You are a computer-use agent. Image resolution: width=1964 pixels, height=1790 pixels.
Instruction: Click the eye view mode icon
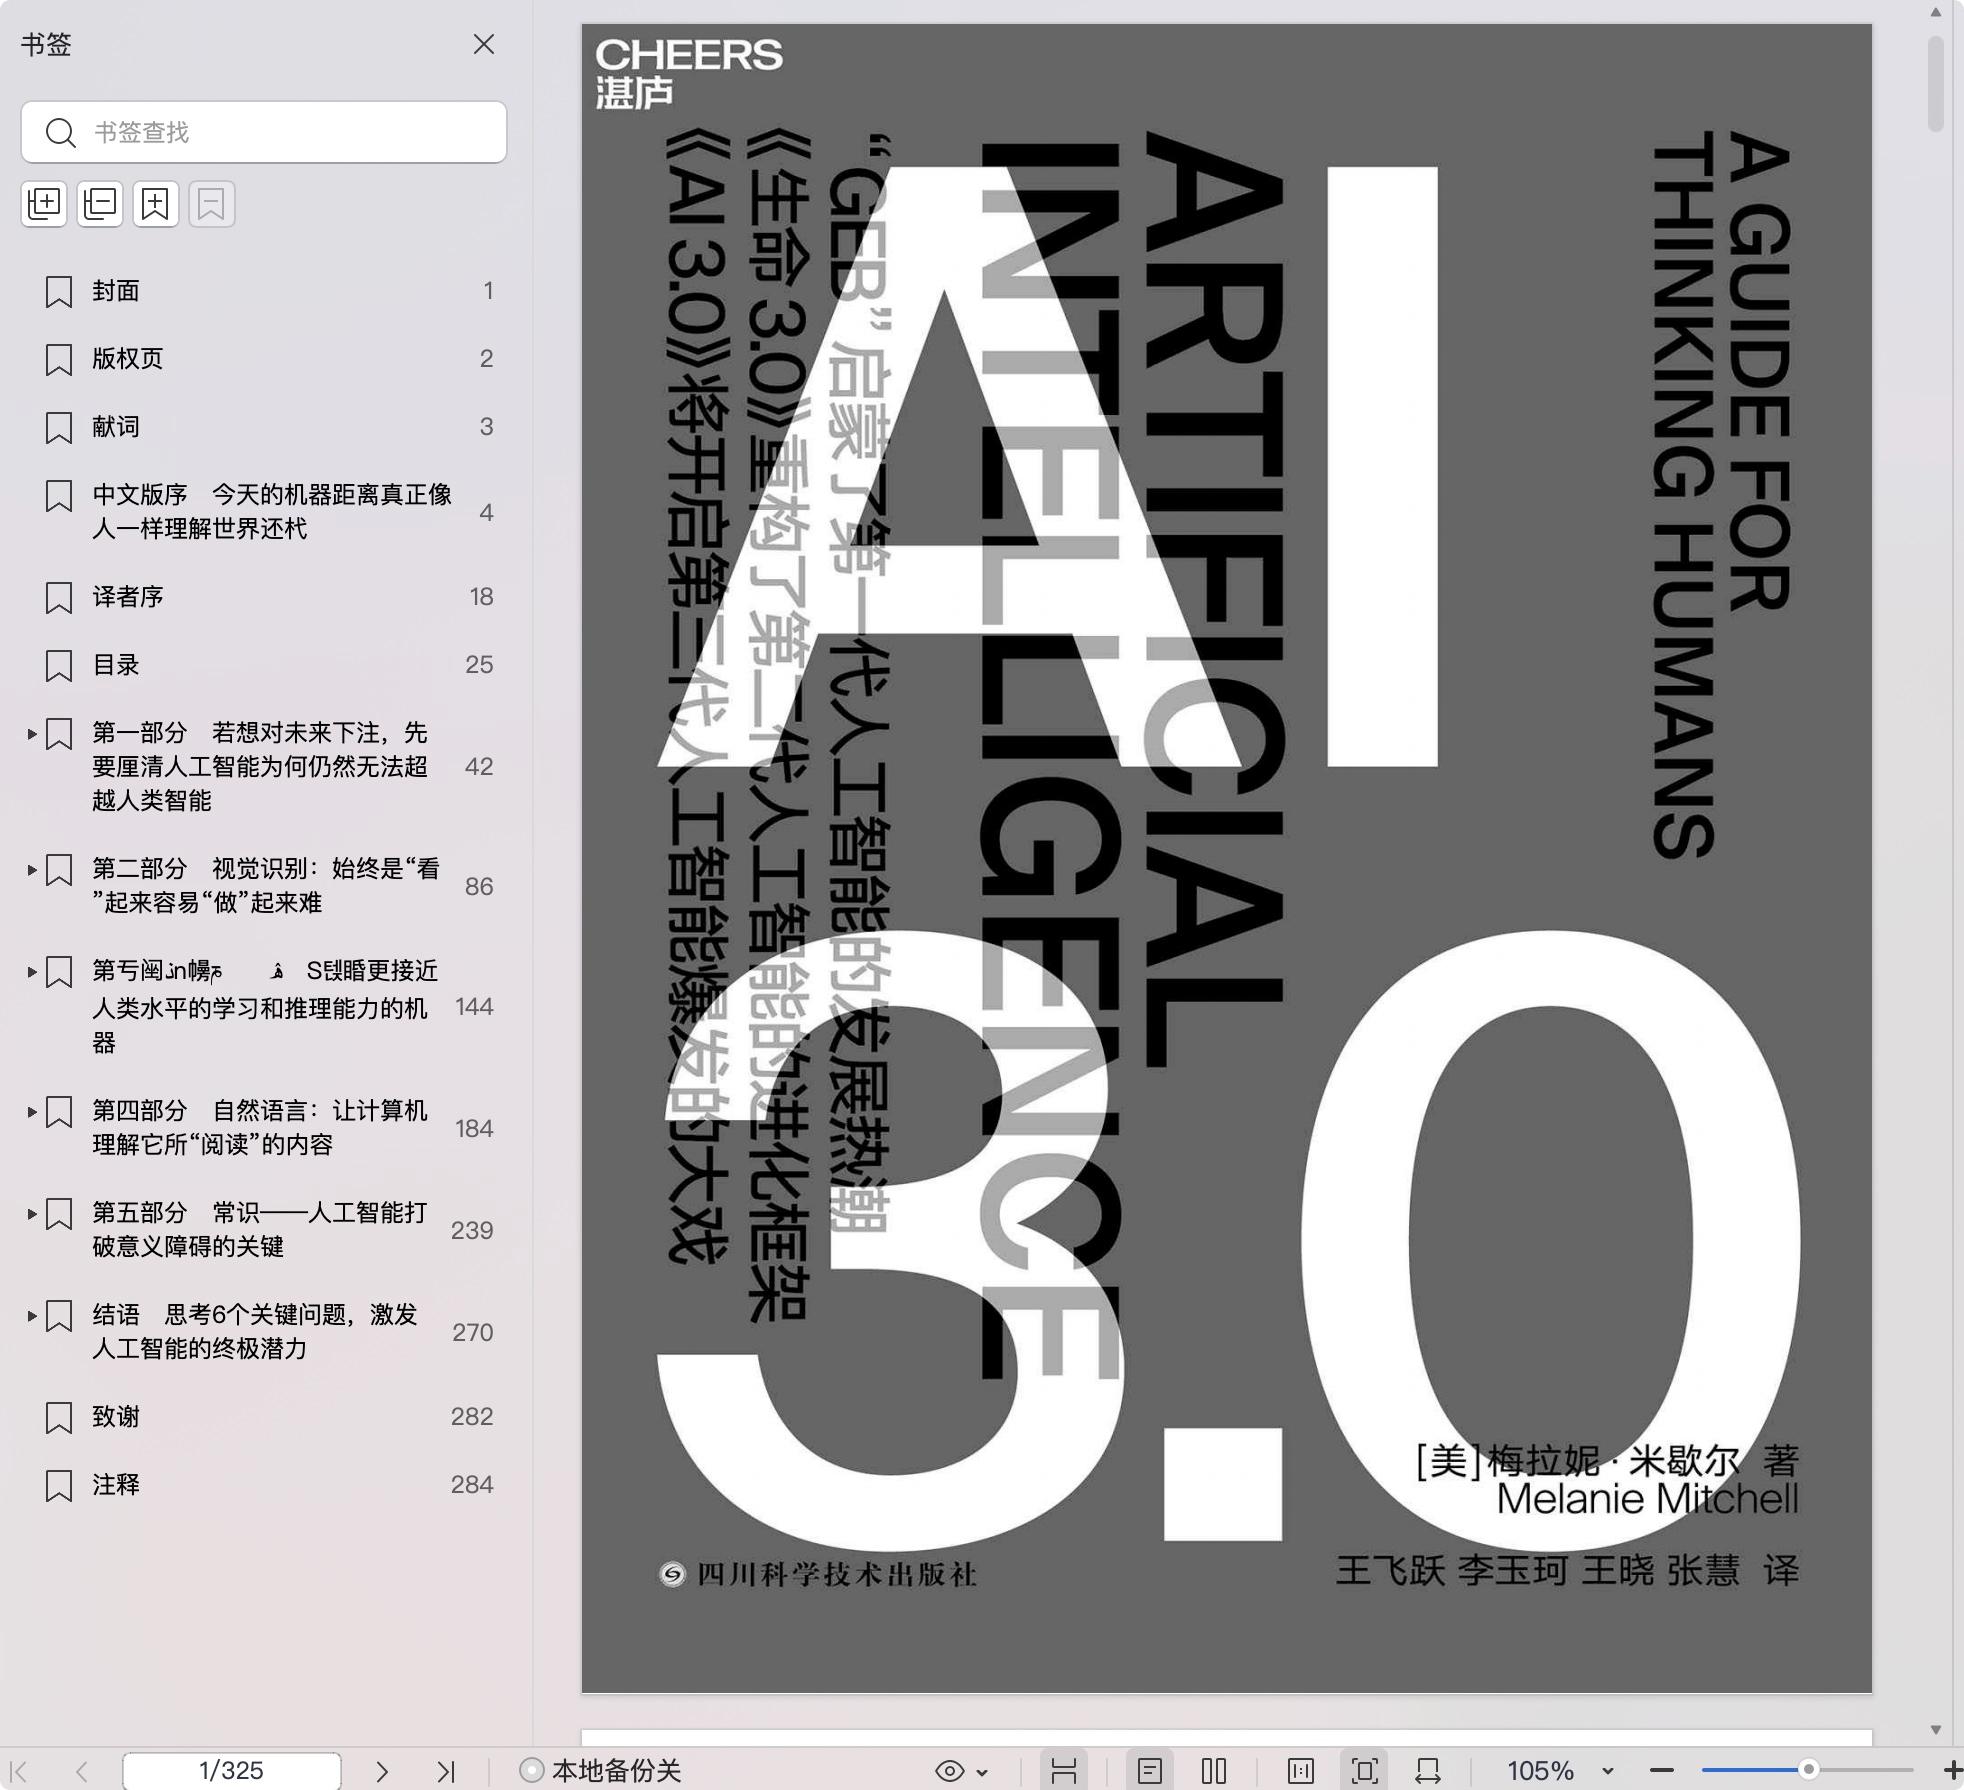(x=949, y=1771)
